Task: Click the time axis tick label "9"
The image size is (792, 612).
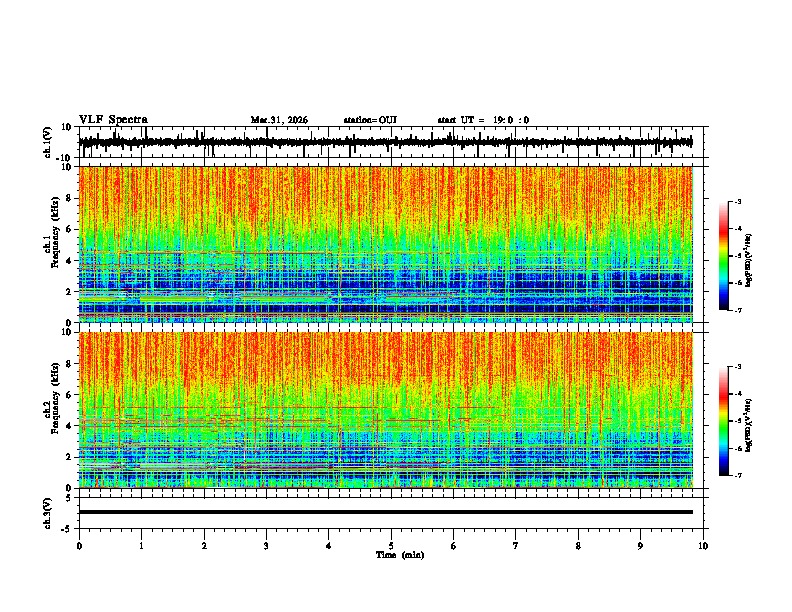Action: [640, 546]
